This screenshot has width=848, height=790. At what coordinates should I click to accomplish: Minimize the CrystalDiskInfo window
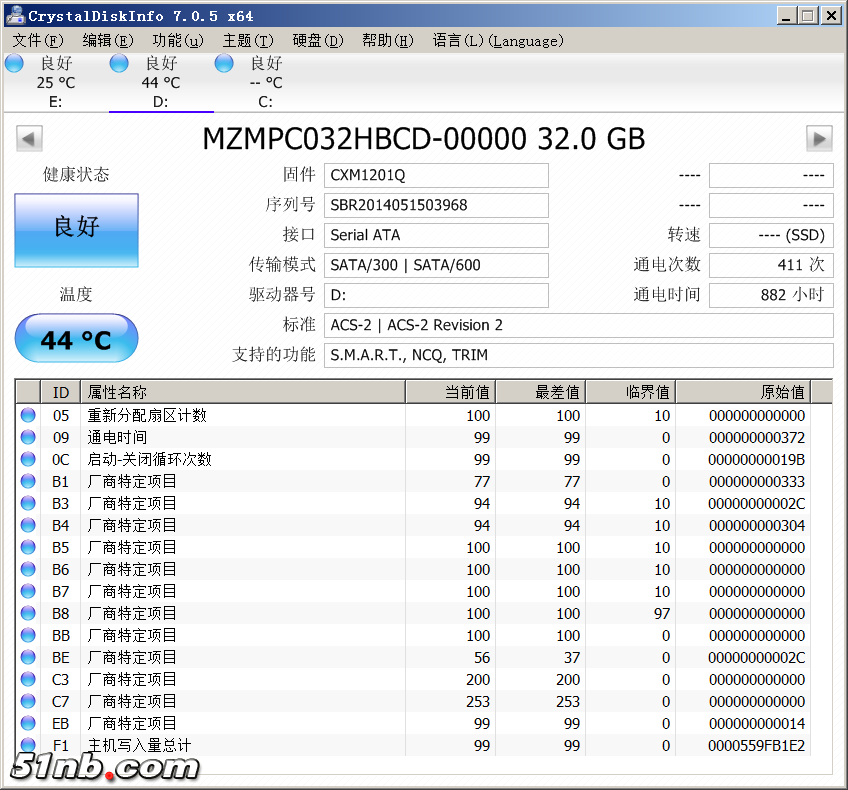point(786,16)
